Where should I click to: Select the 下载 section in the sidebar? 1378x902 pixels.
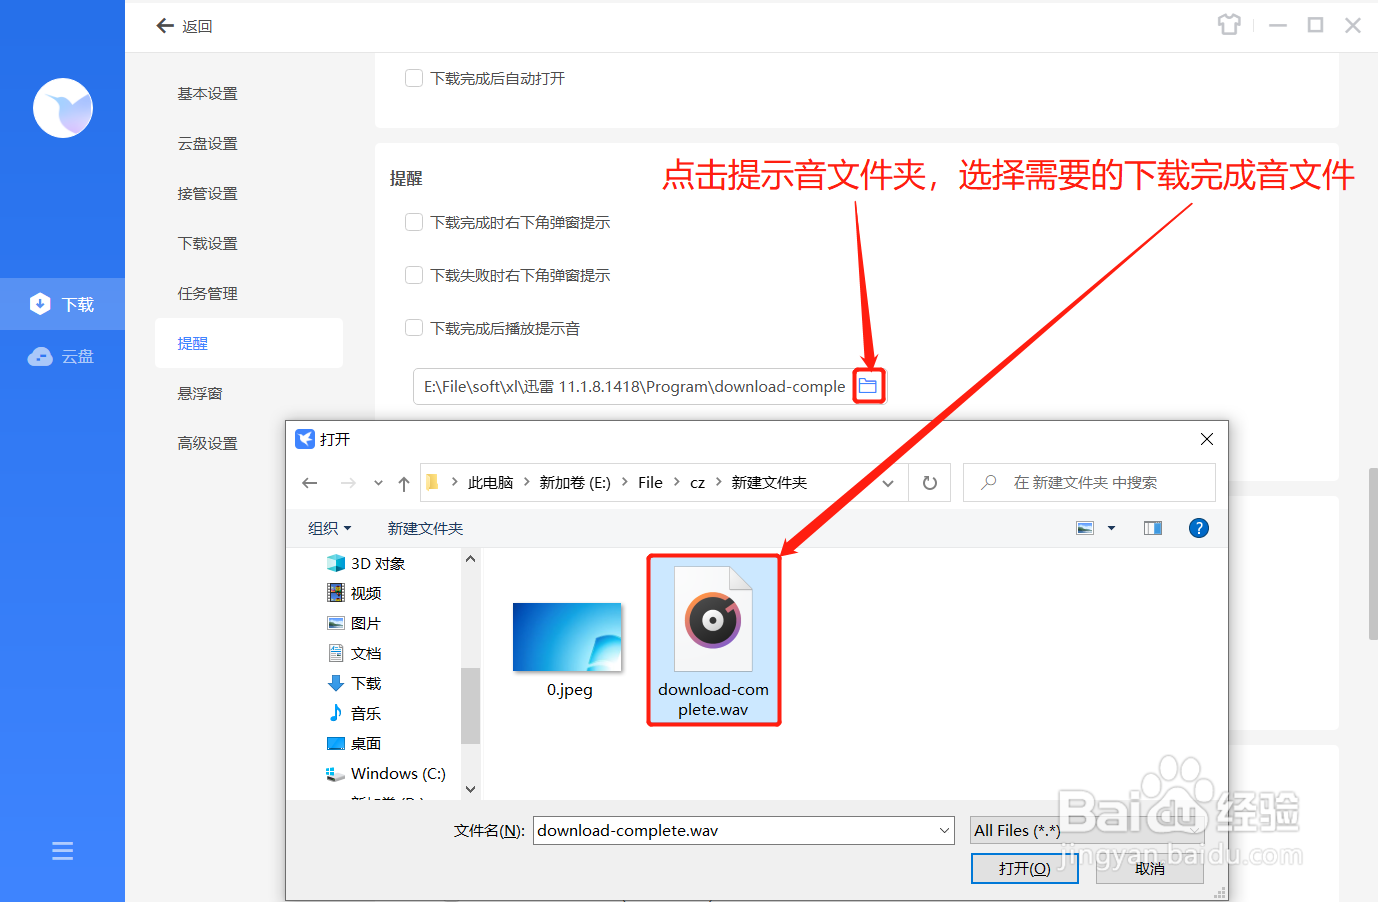click(x=62, y=303)
